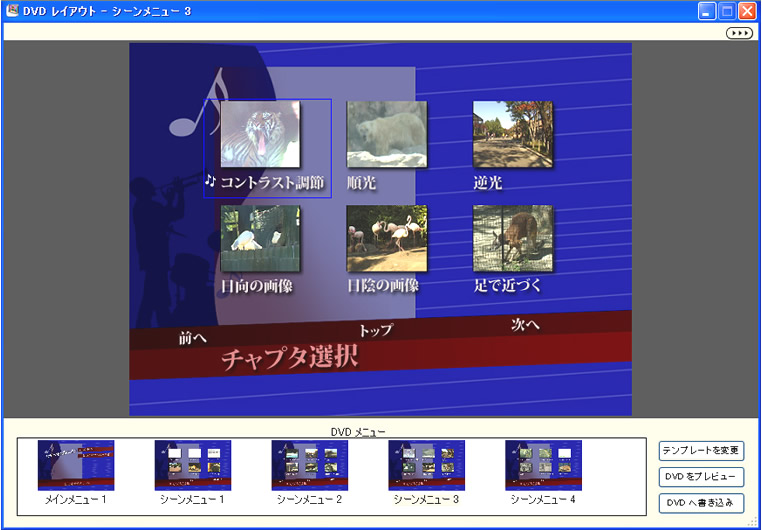Select the flamingo 日陰の画像 thumbnail
This screenshot has width=762, height=530.
tap(386, 239)
